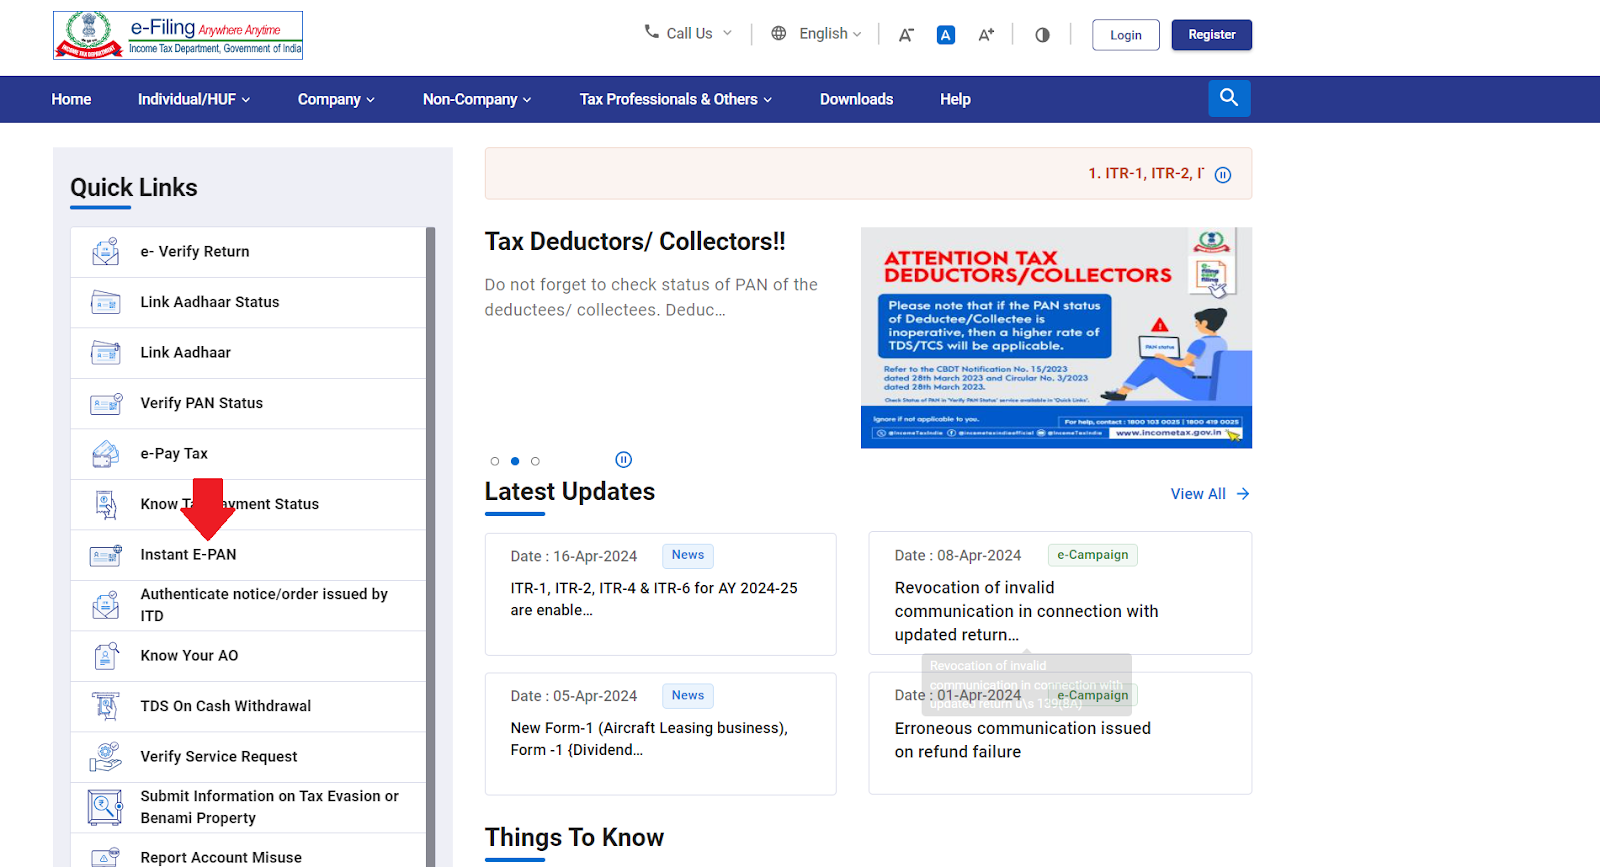This screenshot has width=1600, height=867.
Task: Open e- Verify Return quick link
Action: tap(248, 252)
